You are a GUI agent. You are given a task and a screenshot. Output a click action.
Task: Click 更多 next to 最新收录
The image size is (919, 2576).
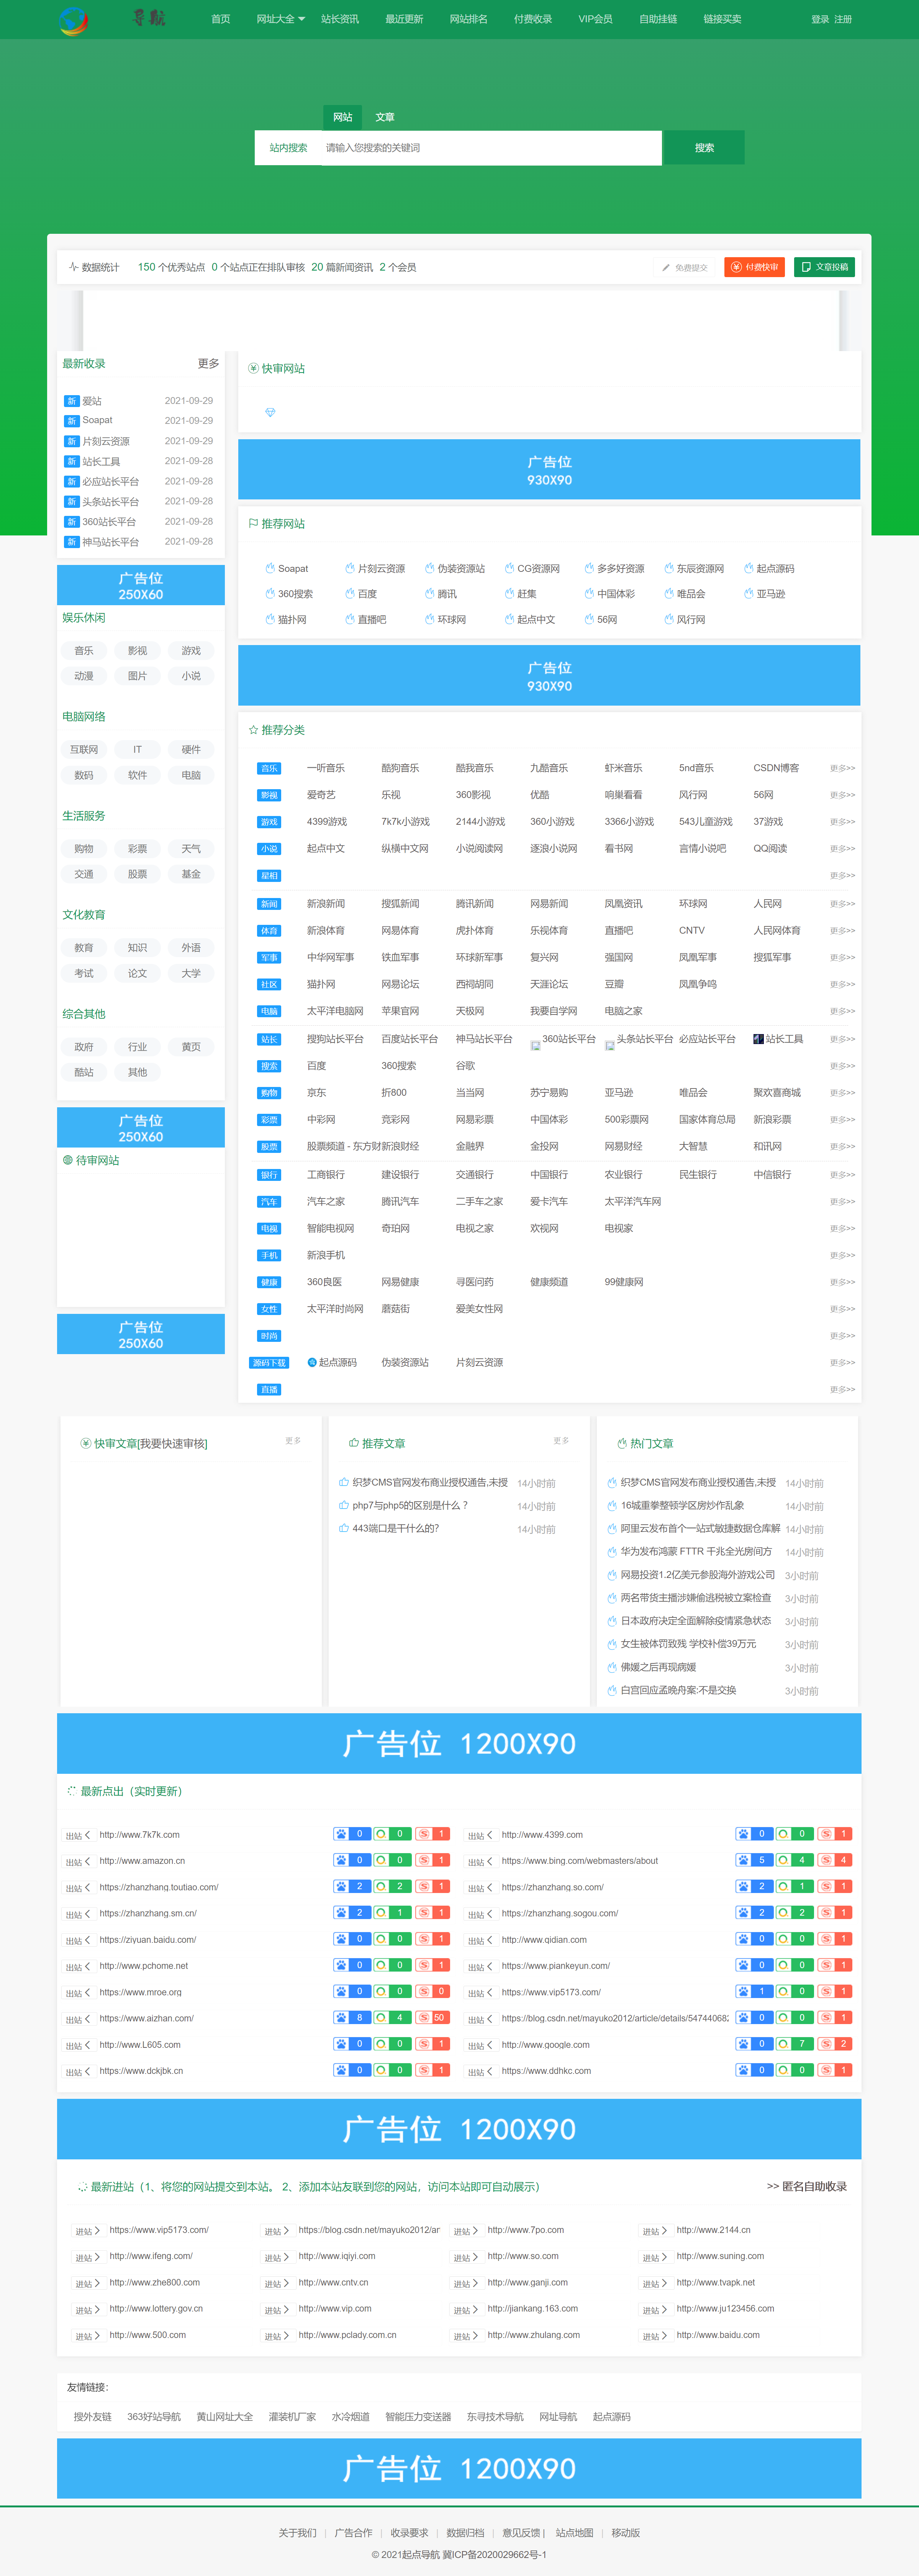pyautogui.click(x=208, y=364)
